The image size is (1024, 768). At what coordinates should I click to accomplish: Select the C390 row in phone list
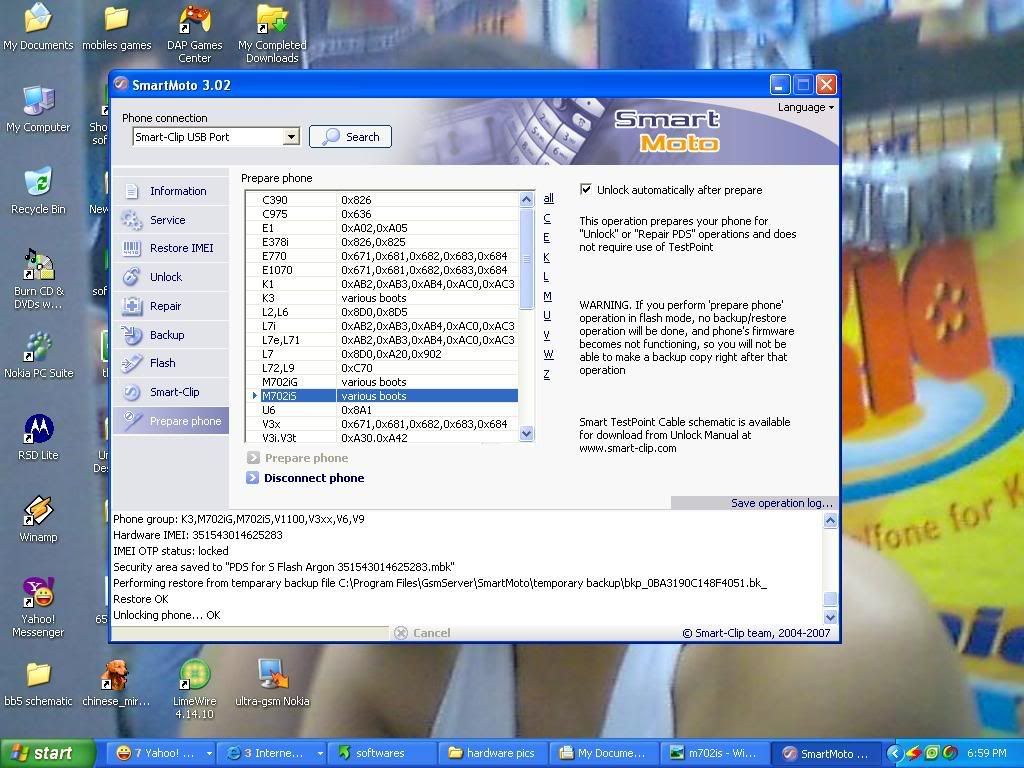[x=384, y=200]
